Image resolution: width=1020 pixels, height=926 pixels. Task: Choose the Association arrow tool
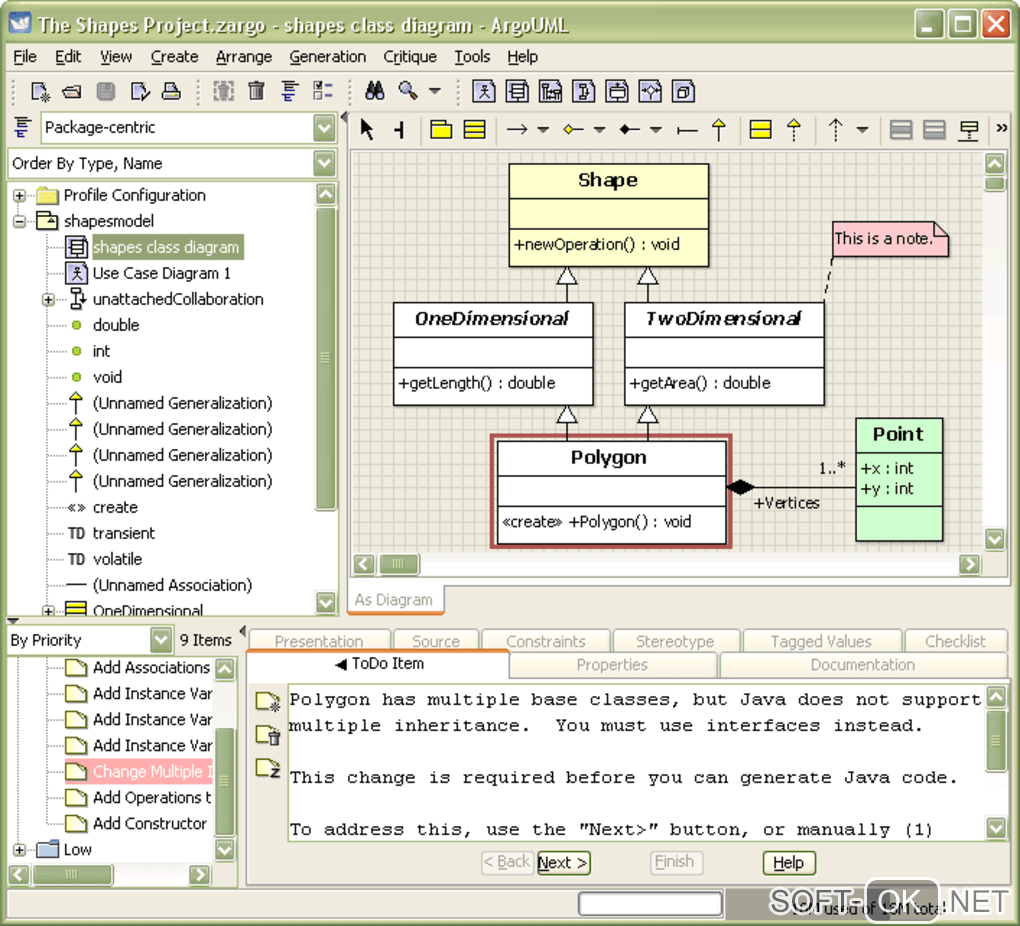517,129
